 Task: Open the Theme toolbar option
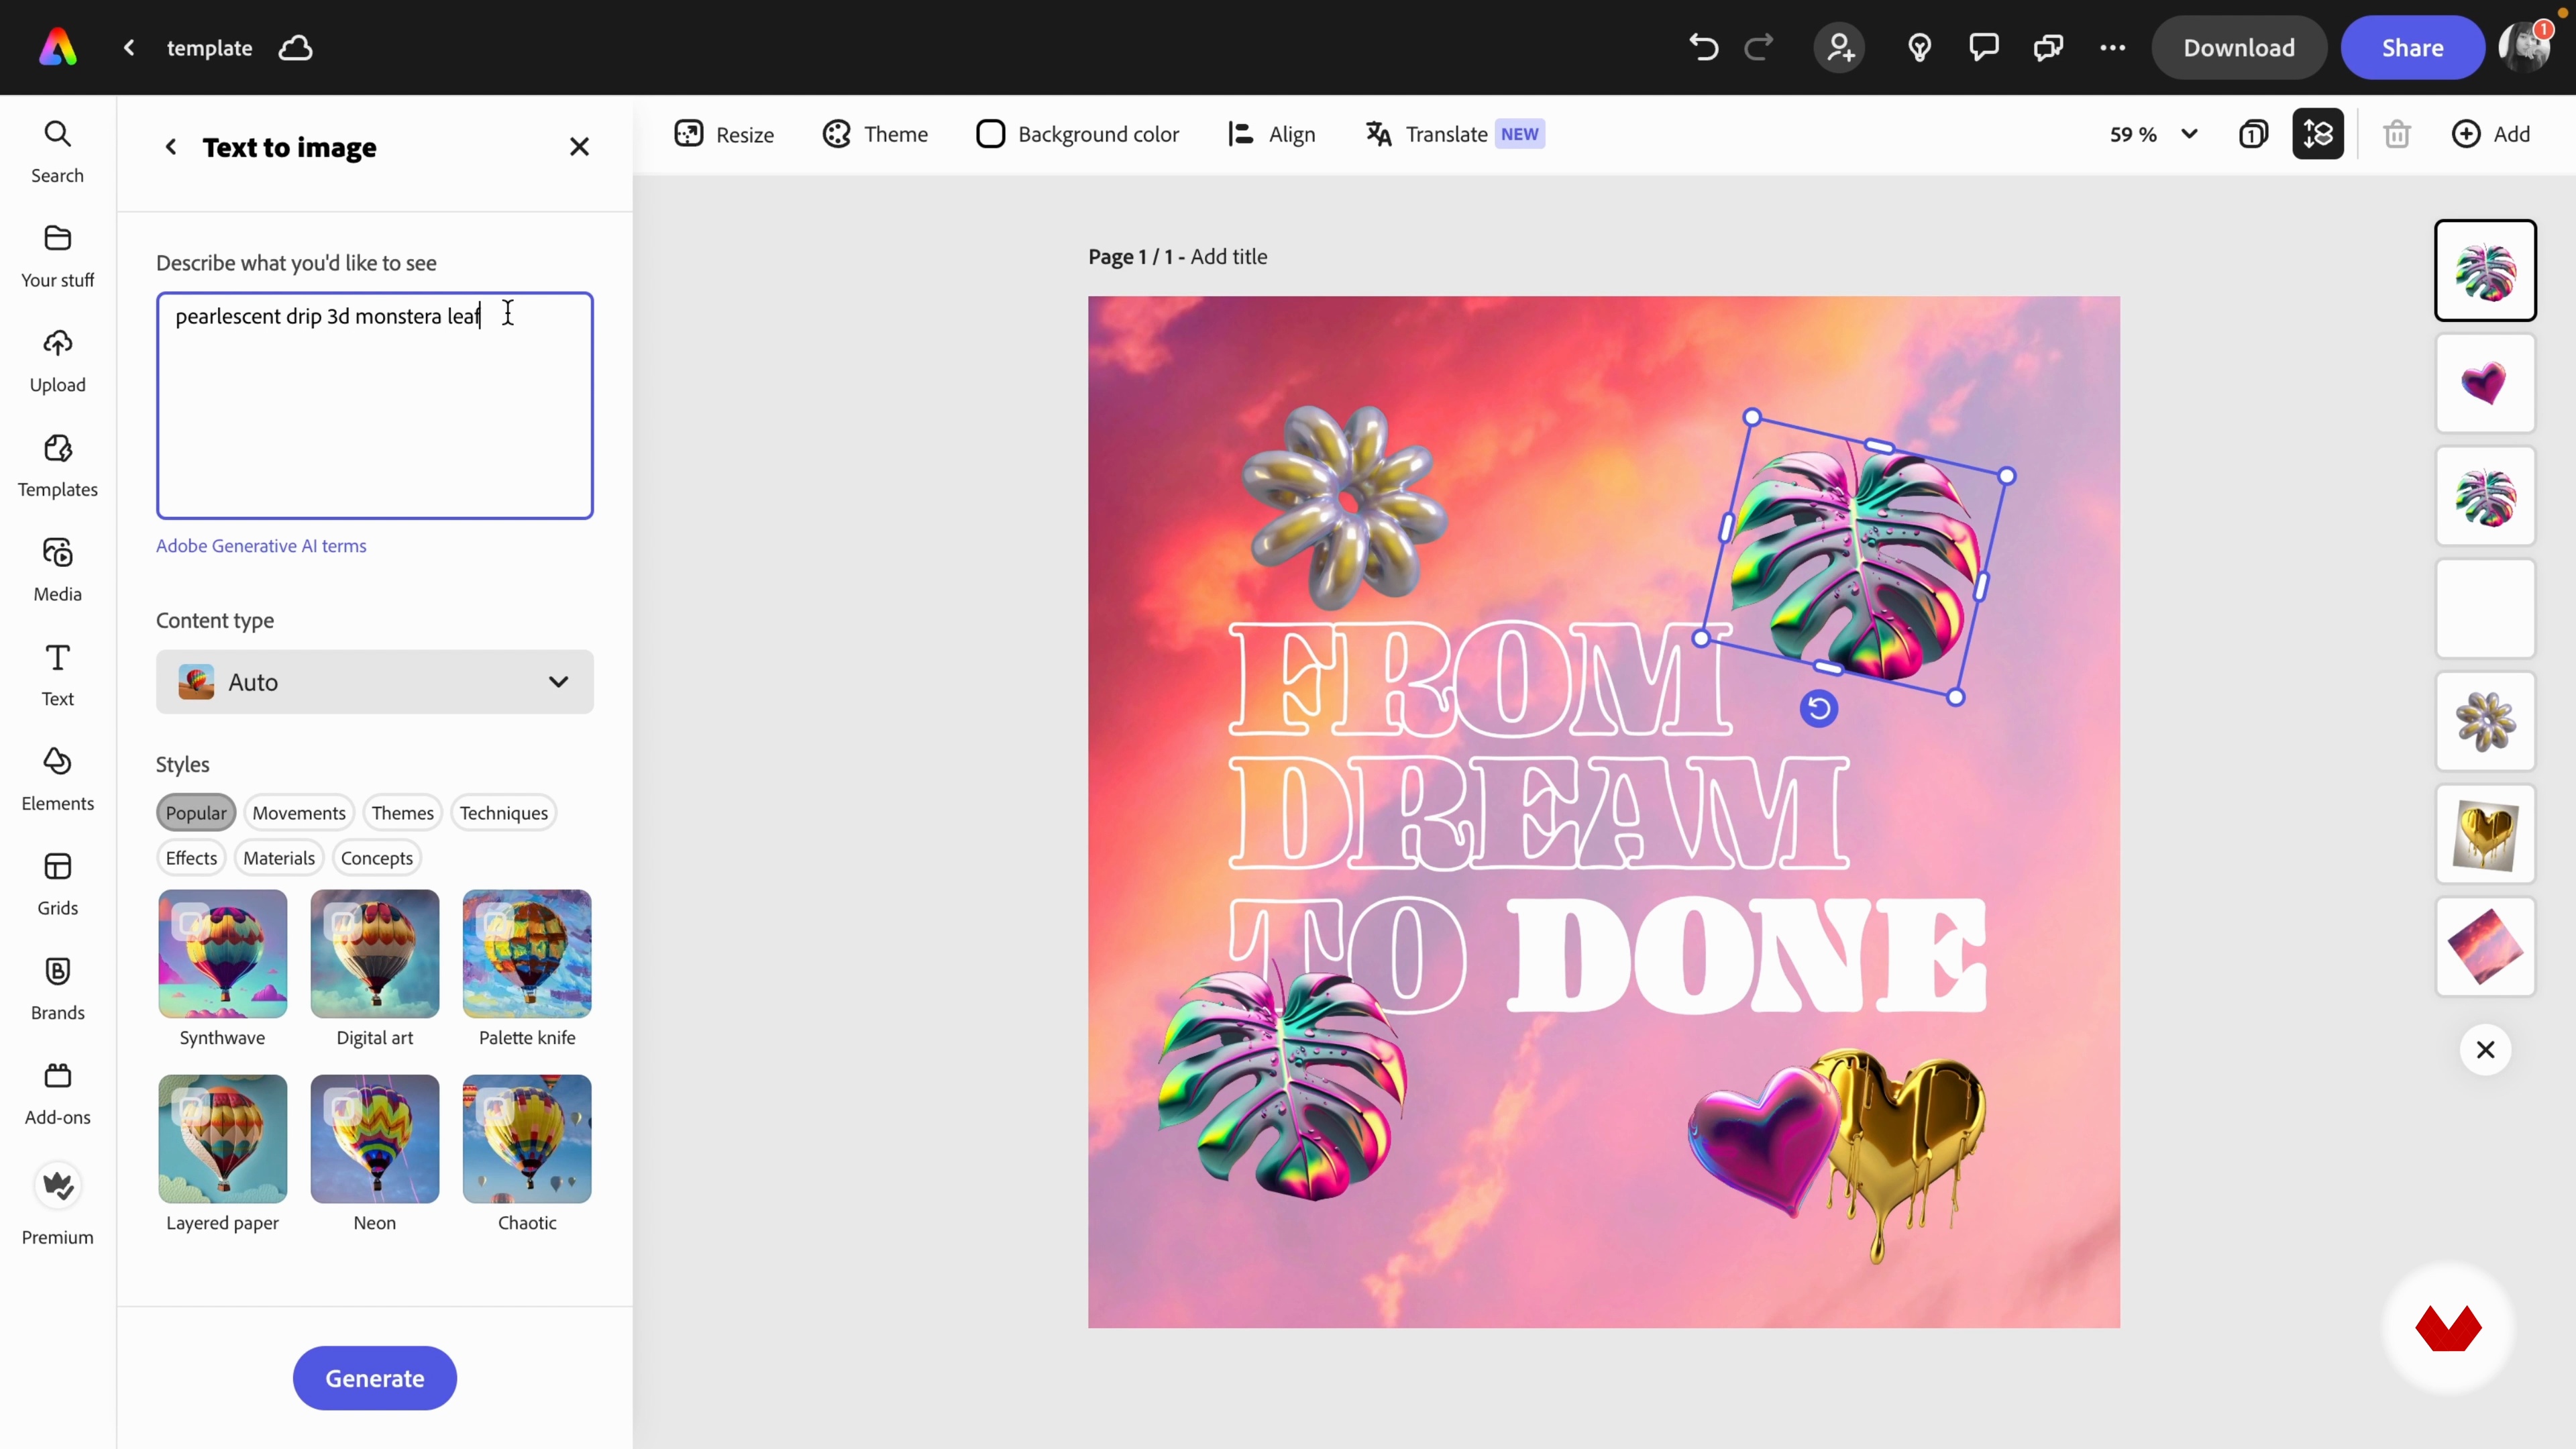[x=875, y=134]
